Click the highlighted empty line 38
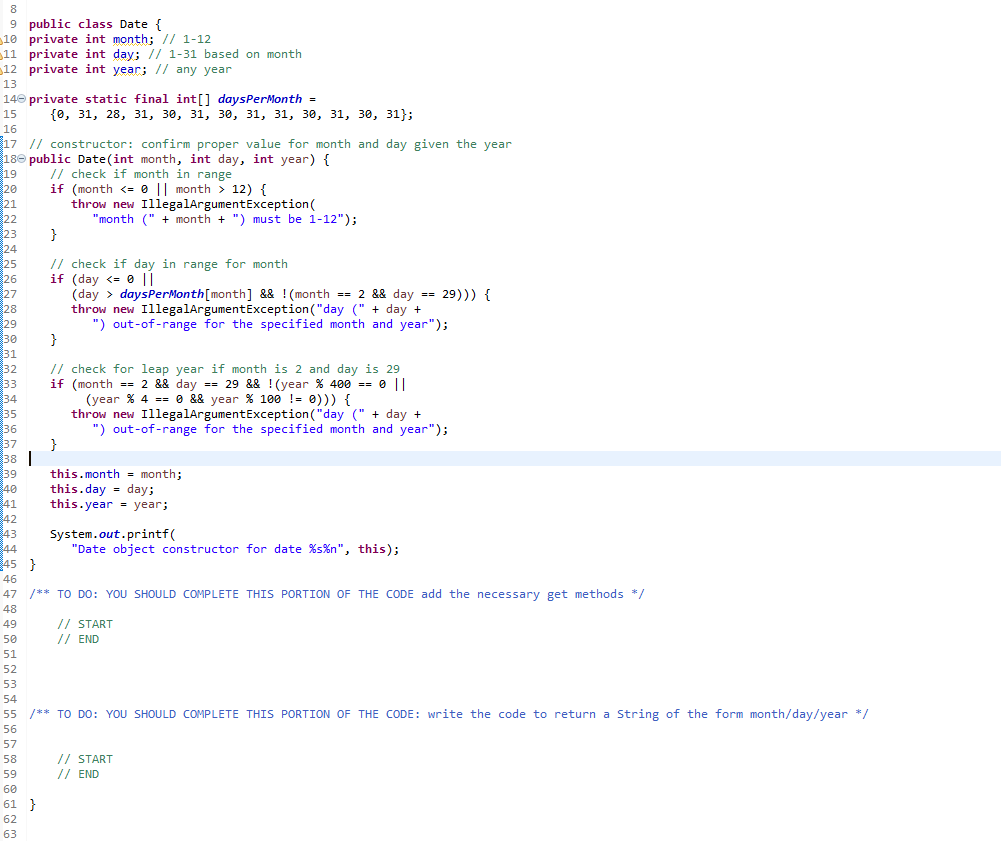 coord(400,458)
